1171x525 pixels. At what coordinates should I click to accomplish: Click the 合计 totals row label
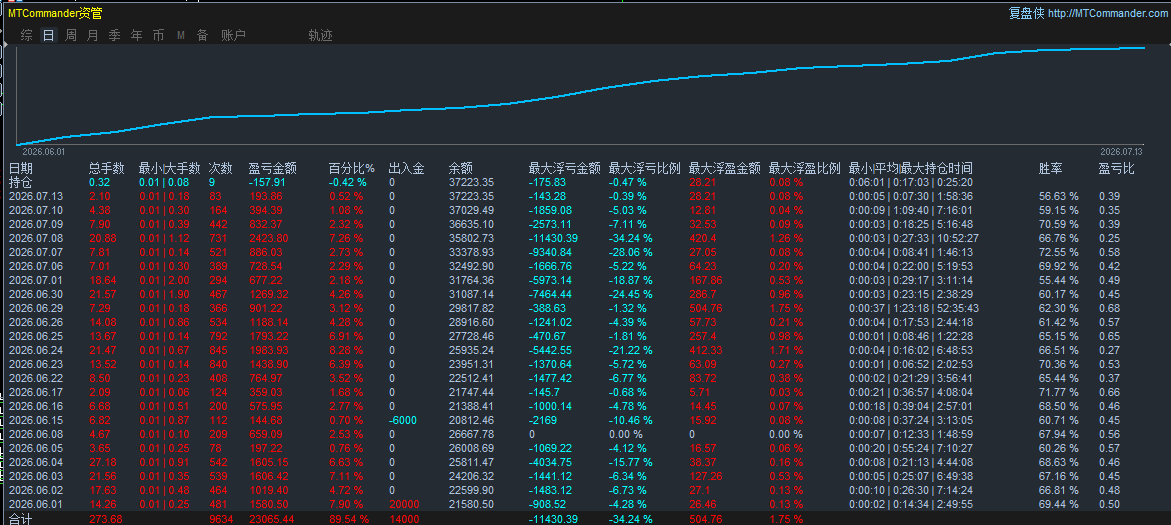click(20, 518)
